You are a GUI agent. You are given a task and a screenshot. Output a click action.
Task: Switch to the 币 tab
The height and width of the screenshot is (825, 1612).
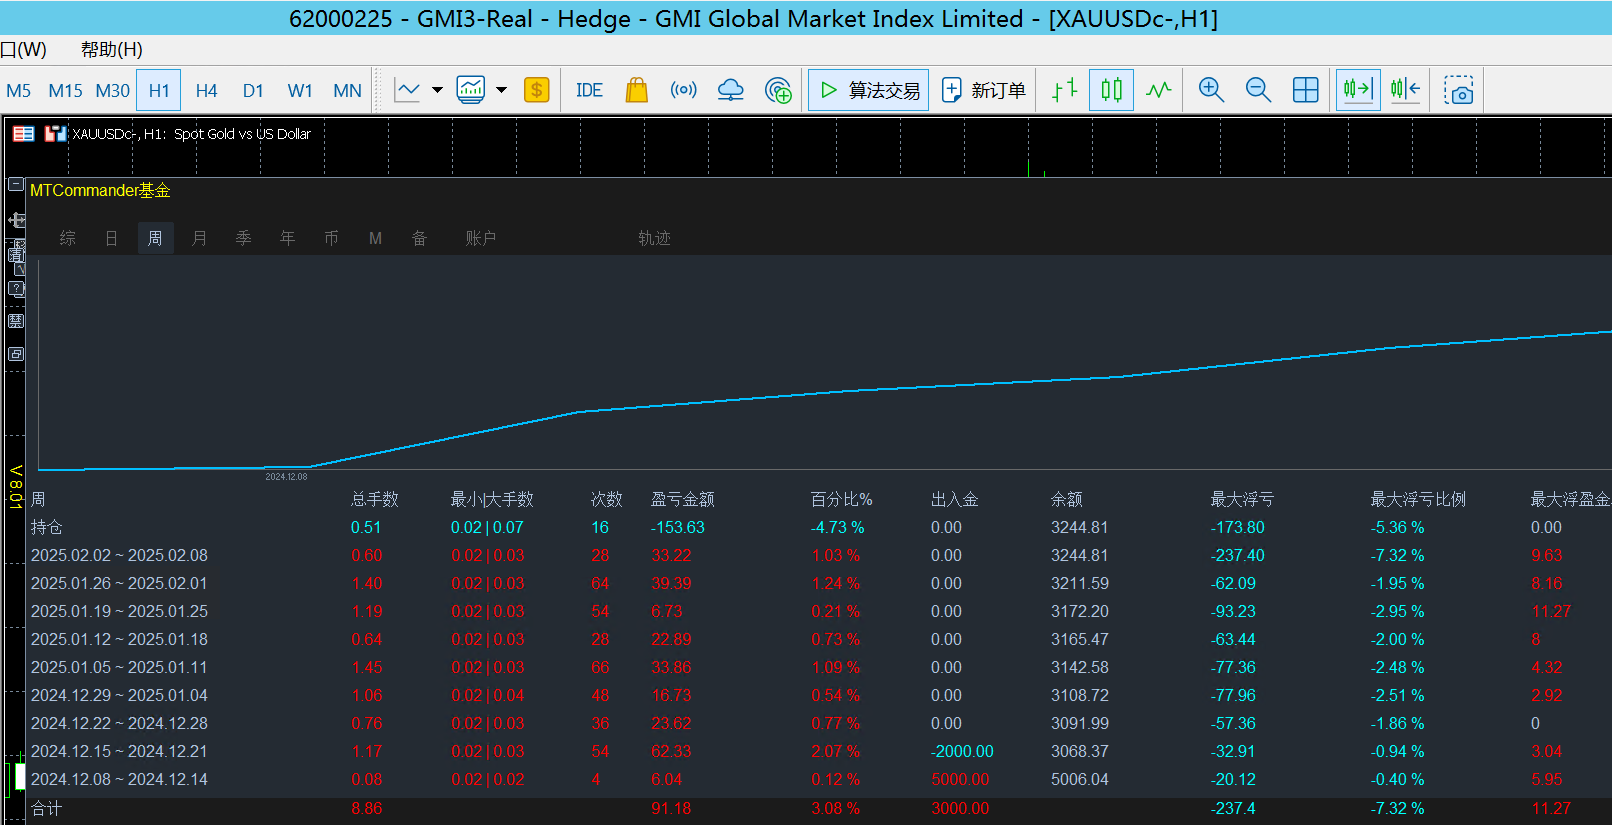point(332,238)
